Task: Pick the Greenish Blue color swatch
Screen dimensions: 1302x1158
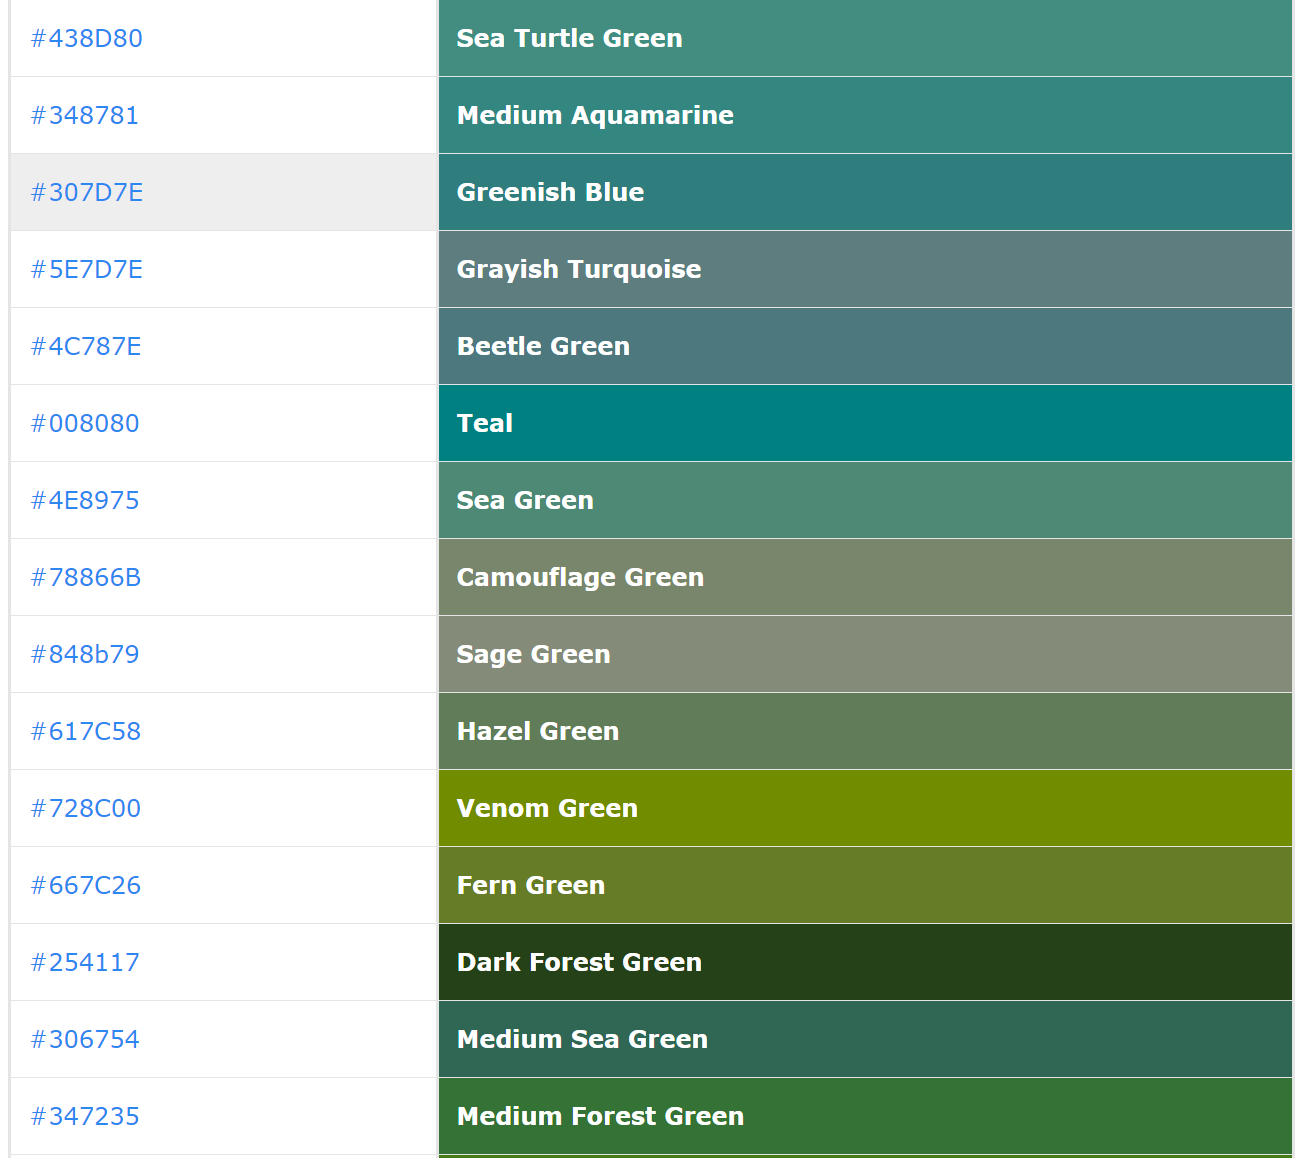Action: (864, 192)
